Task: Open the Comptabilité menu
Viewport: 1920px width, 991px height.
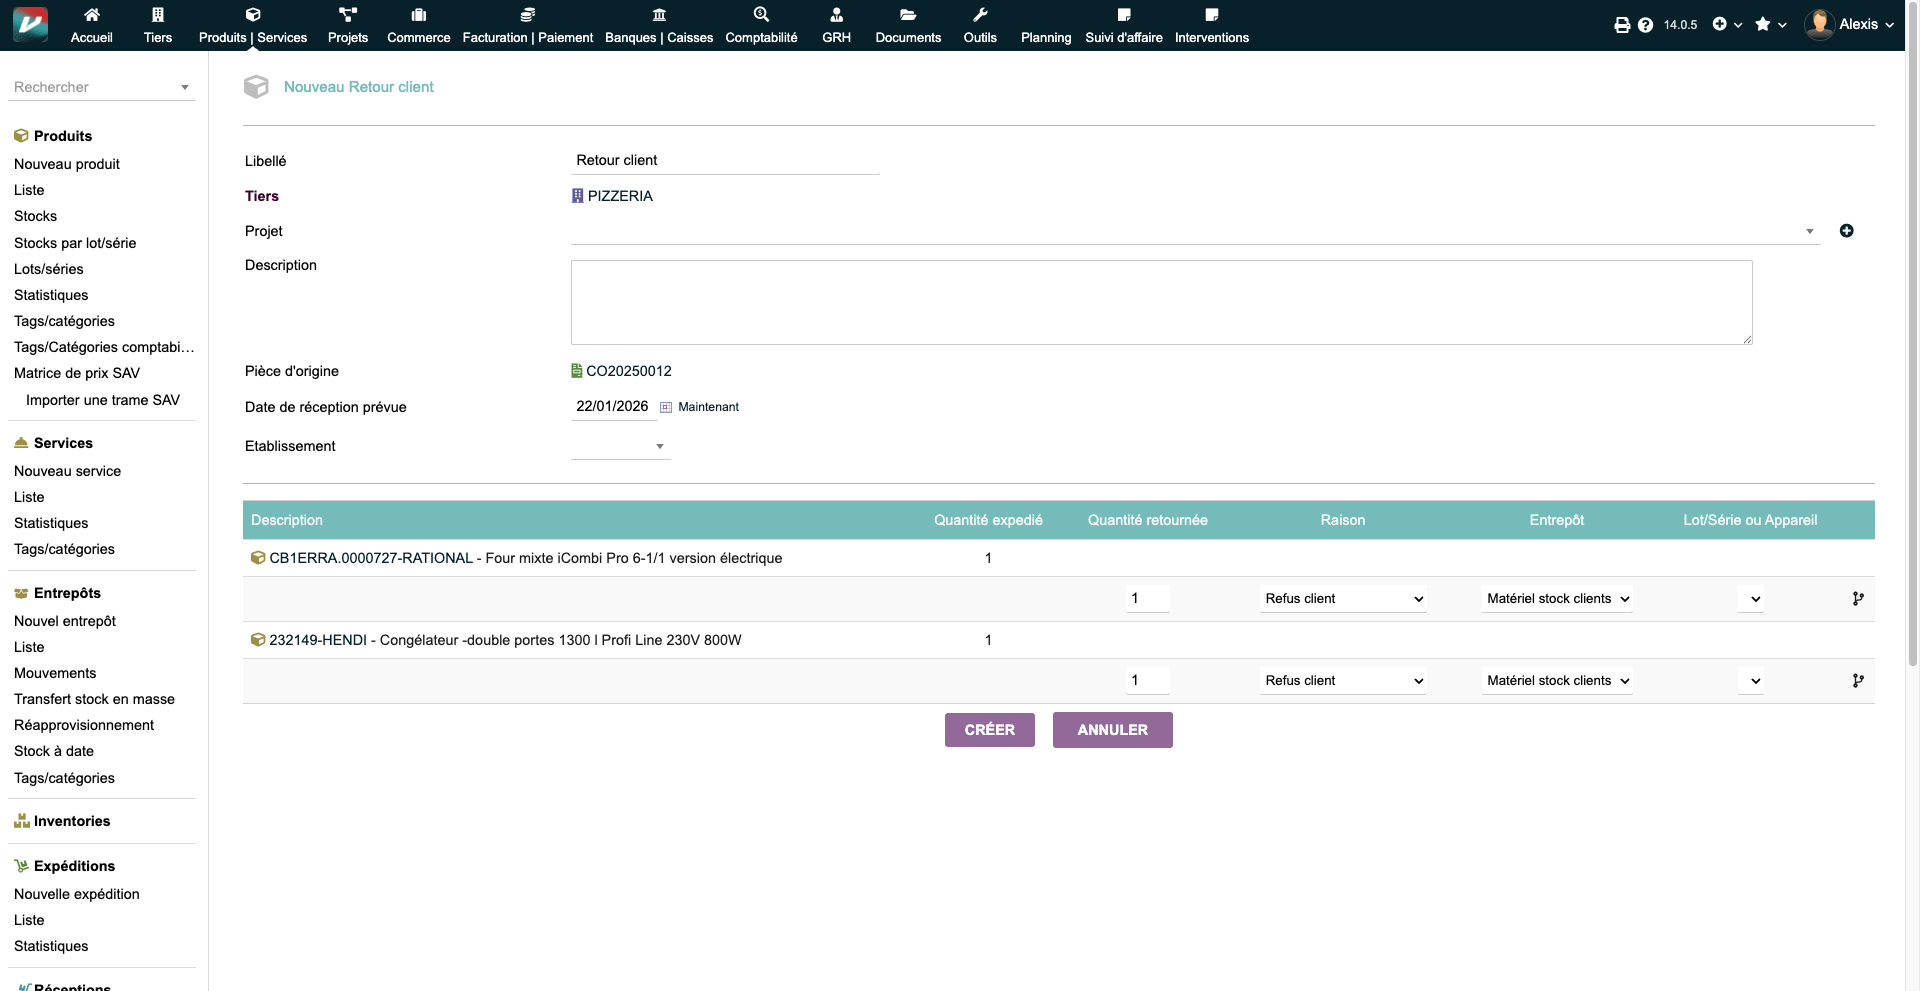Action: (761, 25)
